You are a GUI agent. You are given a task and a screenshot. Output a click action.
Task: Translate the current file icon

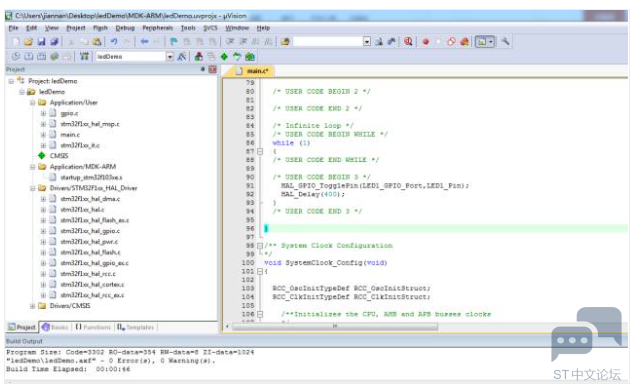pos(16,57)
